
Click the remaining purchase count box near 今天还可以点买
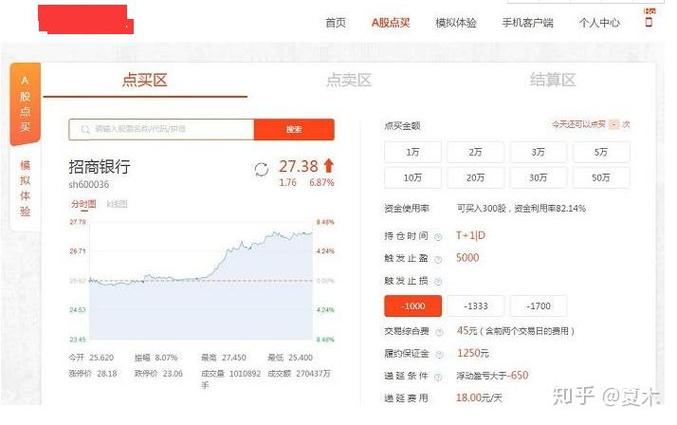click(614, 124)
